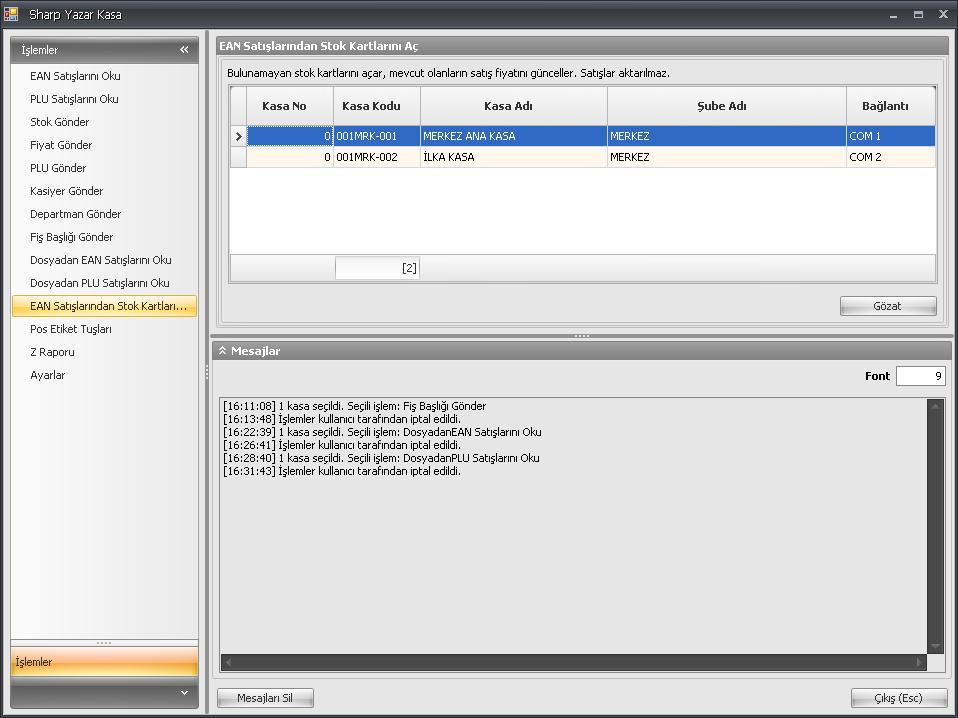Sort by Kasa No column header
The height and width of the screenshot is (718, 958).
290,106
